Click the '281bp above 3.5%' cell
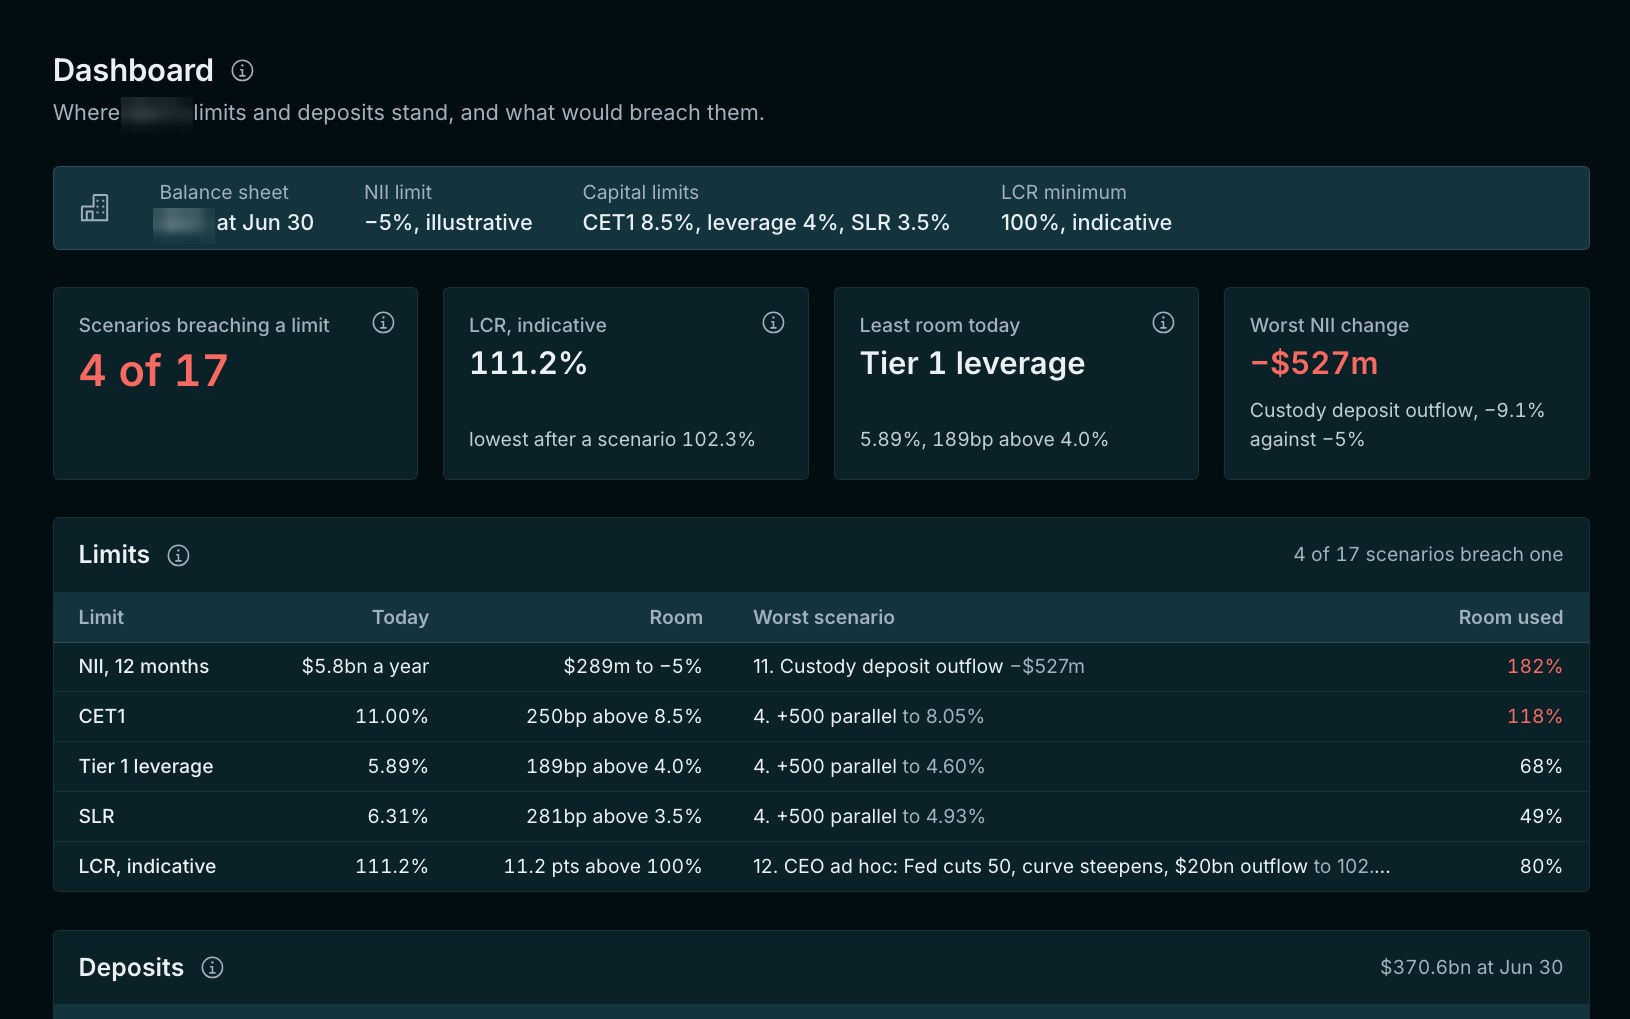 click(x=614, y=816)
